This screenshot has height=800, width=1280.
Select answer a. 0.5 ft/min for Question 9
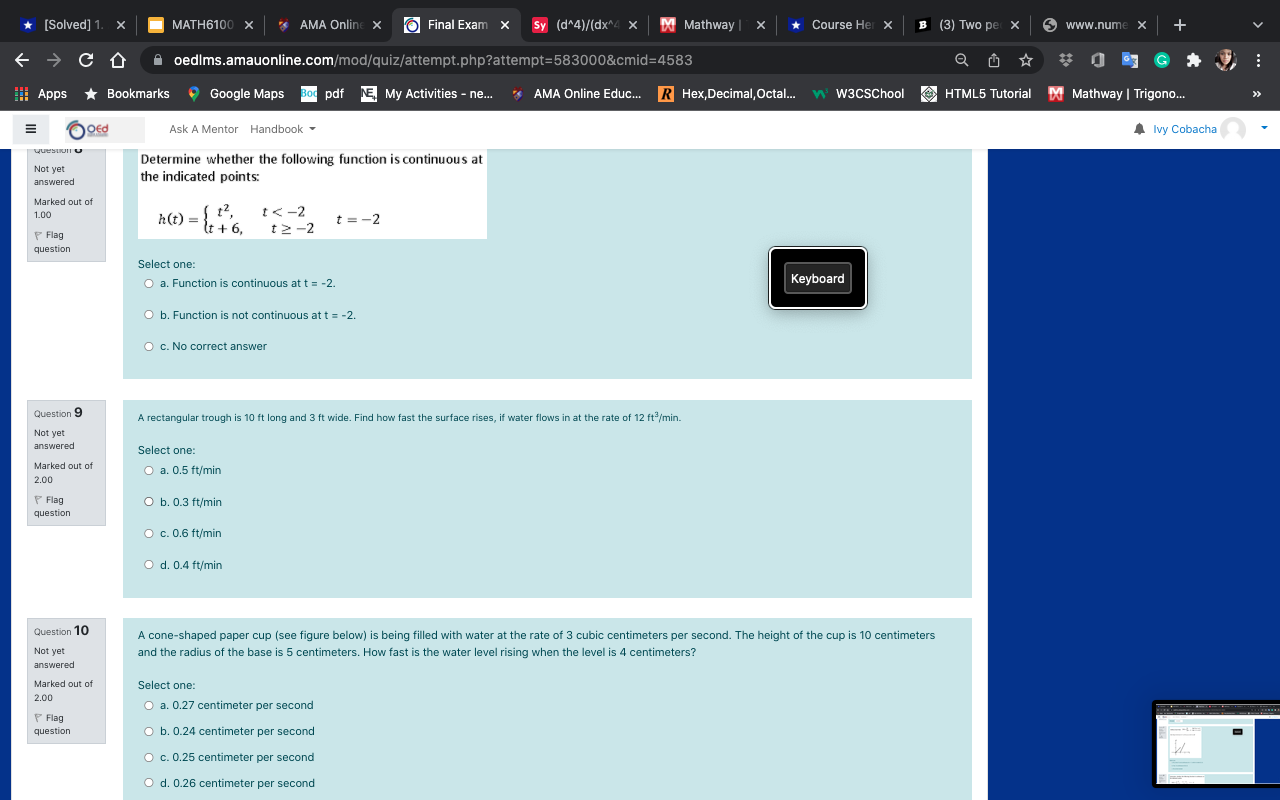point(148,470)
